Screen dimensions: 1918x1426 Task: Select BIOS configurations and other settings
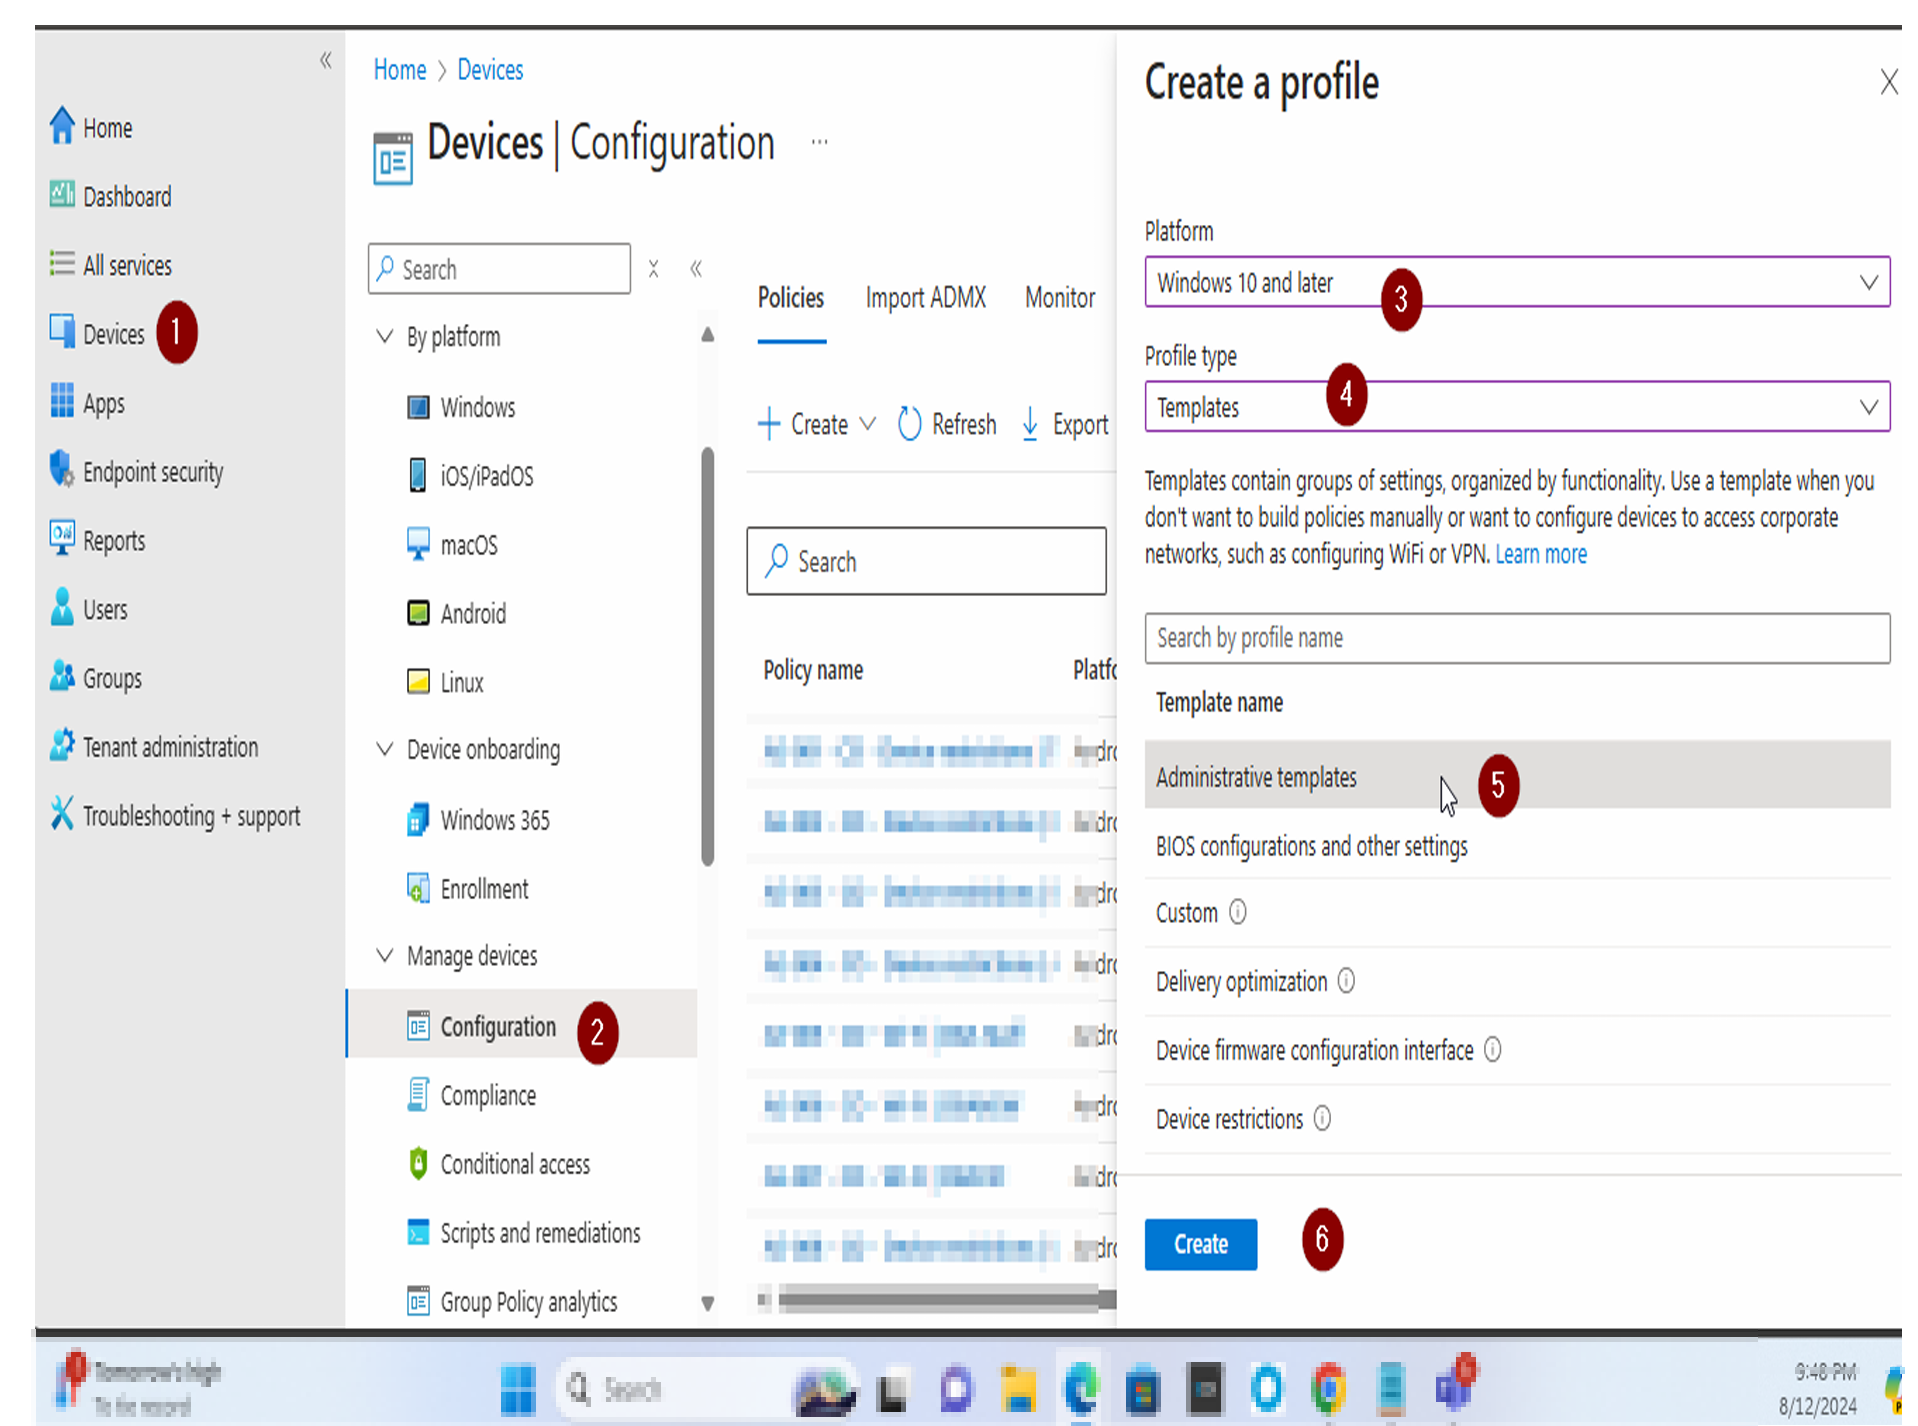point(1517,846)
